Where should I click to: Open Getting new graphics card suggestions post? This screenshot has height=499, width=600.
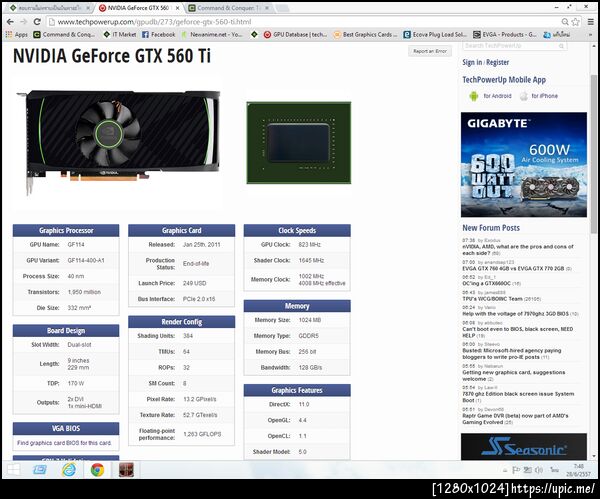514,375
